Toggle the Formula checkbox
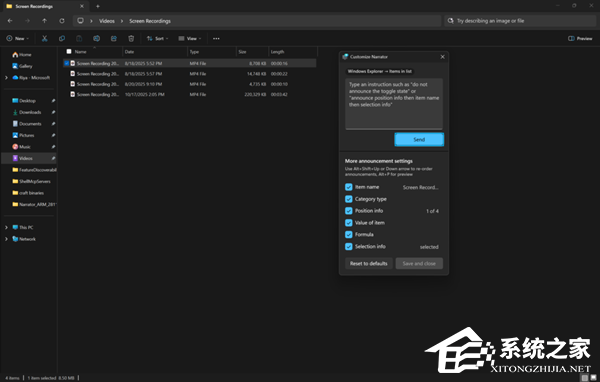 click(349, 234)
